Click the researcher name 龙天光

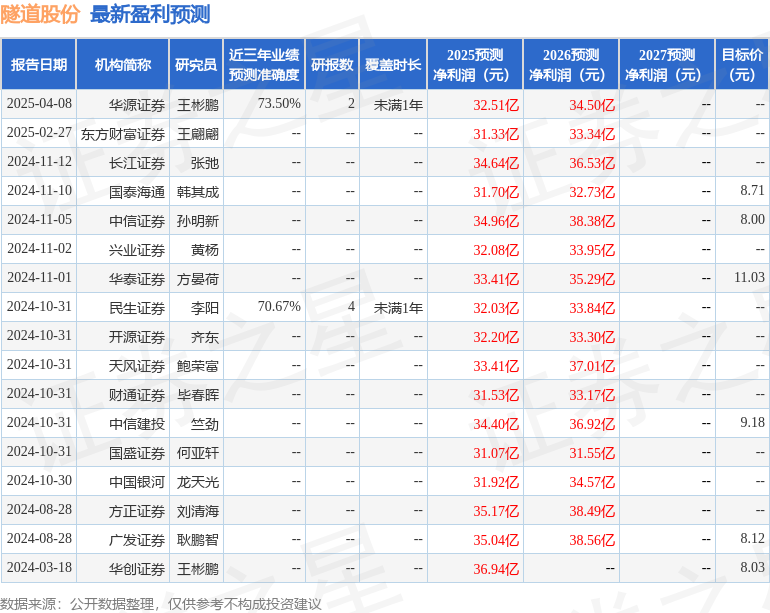tap(198, 481)
